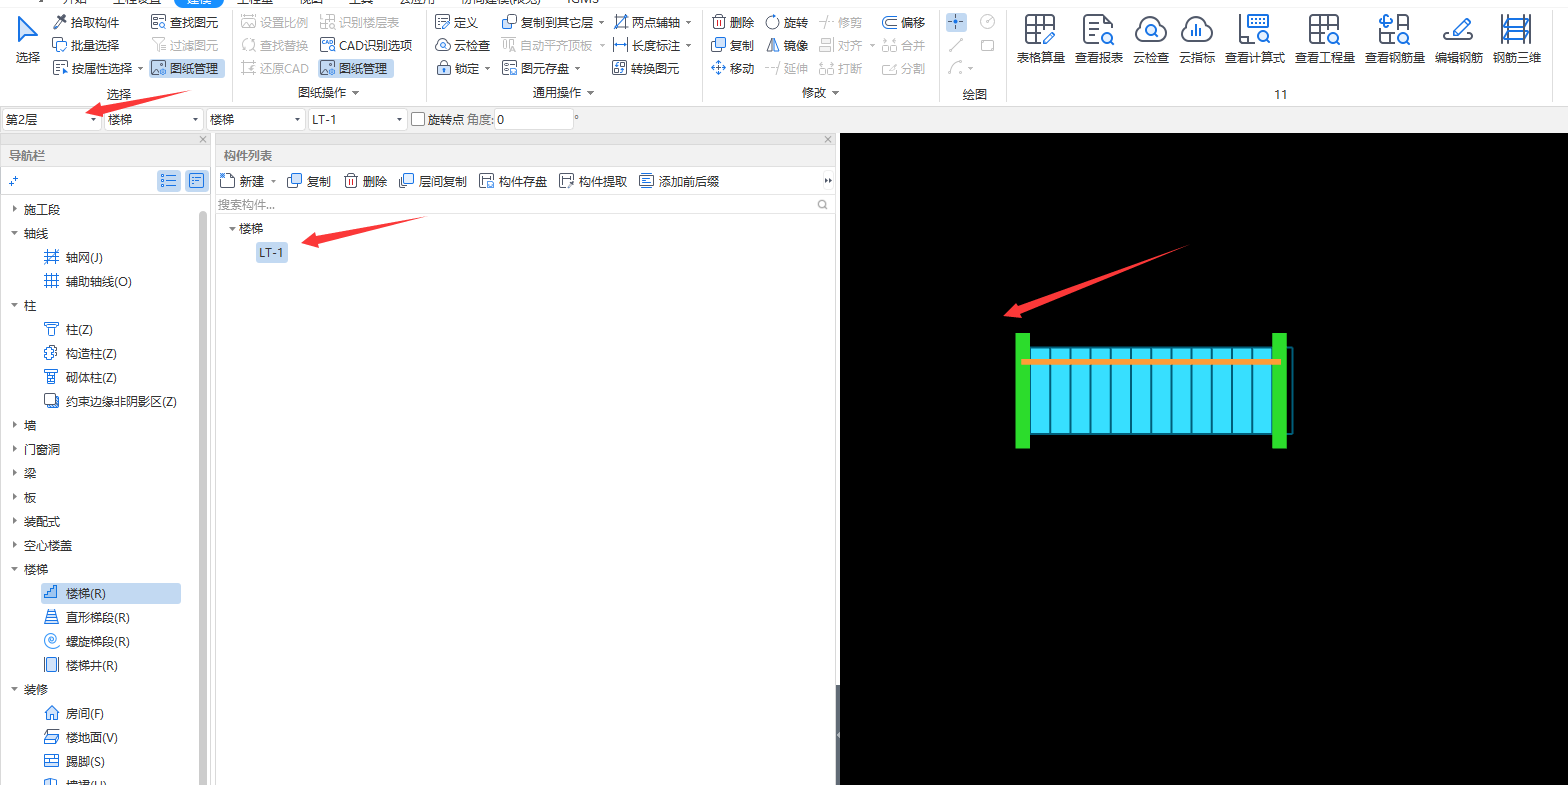Image resolution: width=1568 pixels, height=785 pixels.
Task: Click the 角度 angle input field
Action: (x=534, y=119)
